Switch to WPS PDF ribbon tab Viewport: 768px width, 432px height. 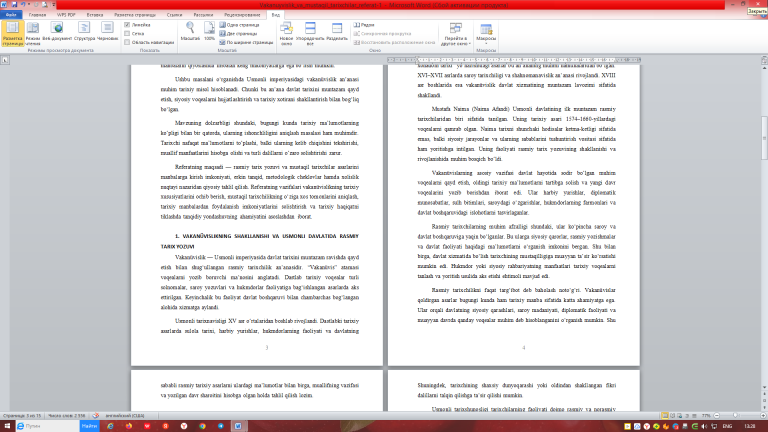pyautogui.click(x=66, y=15)
